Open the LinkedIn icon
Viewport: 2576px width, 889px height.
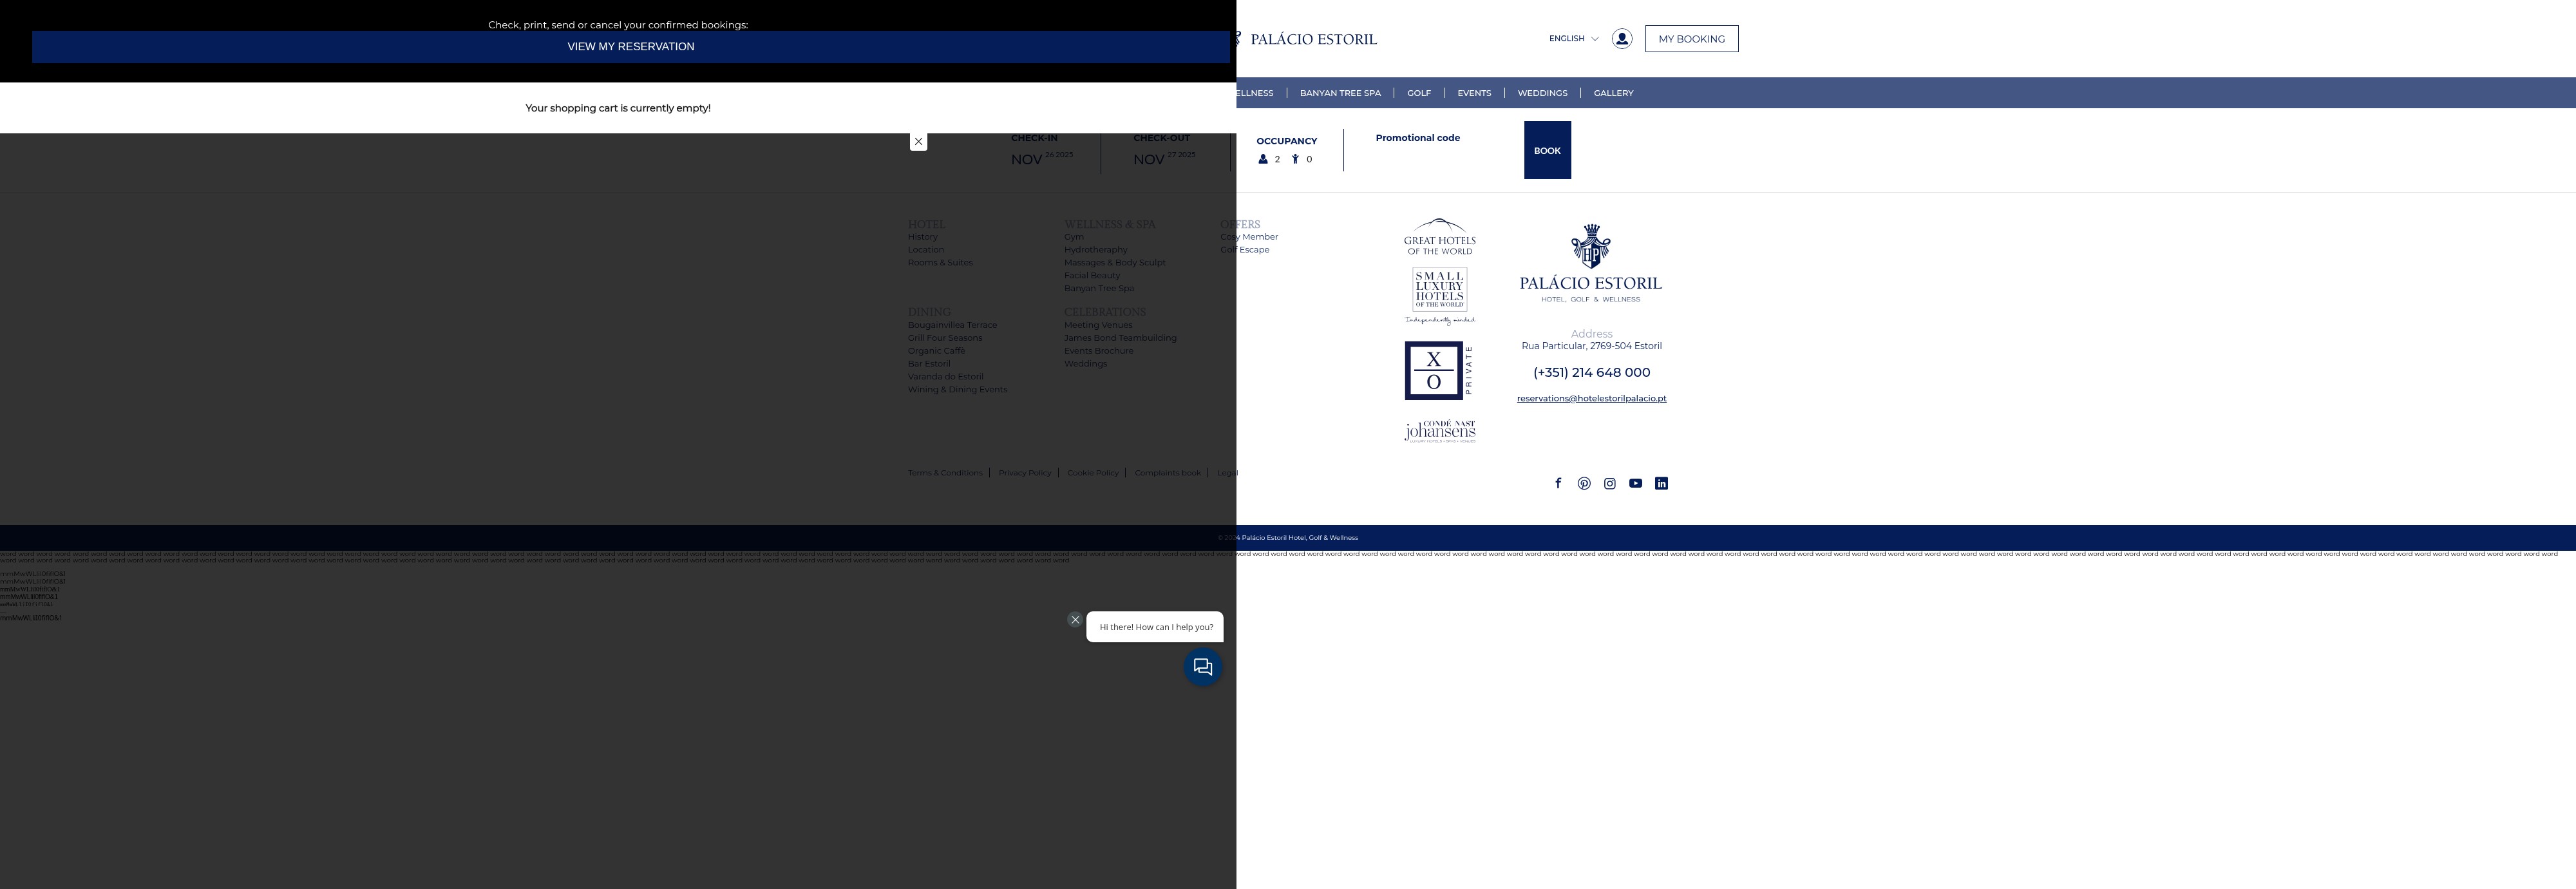pyautogui.click(x=1661, y=483)
